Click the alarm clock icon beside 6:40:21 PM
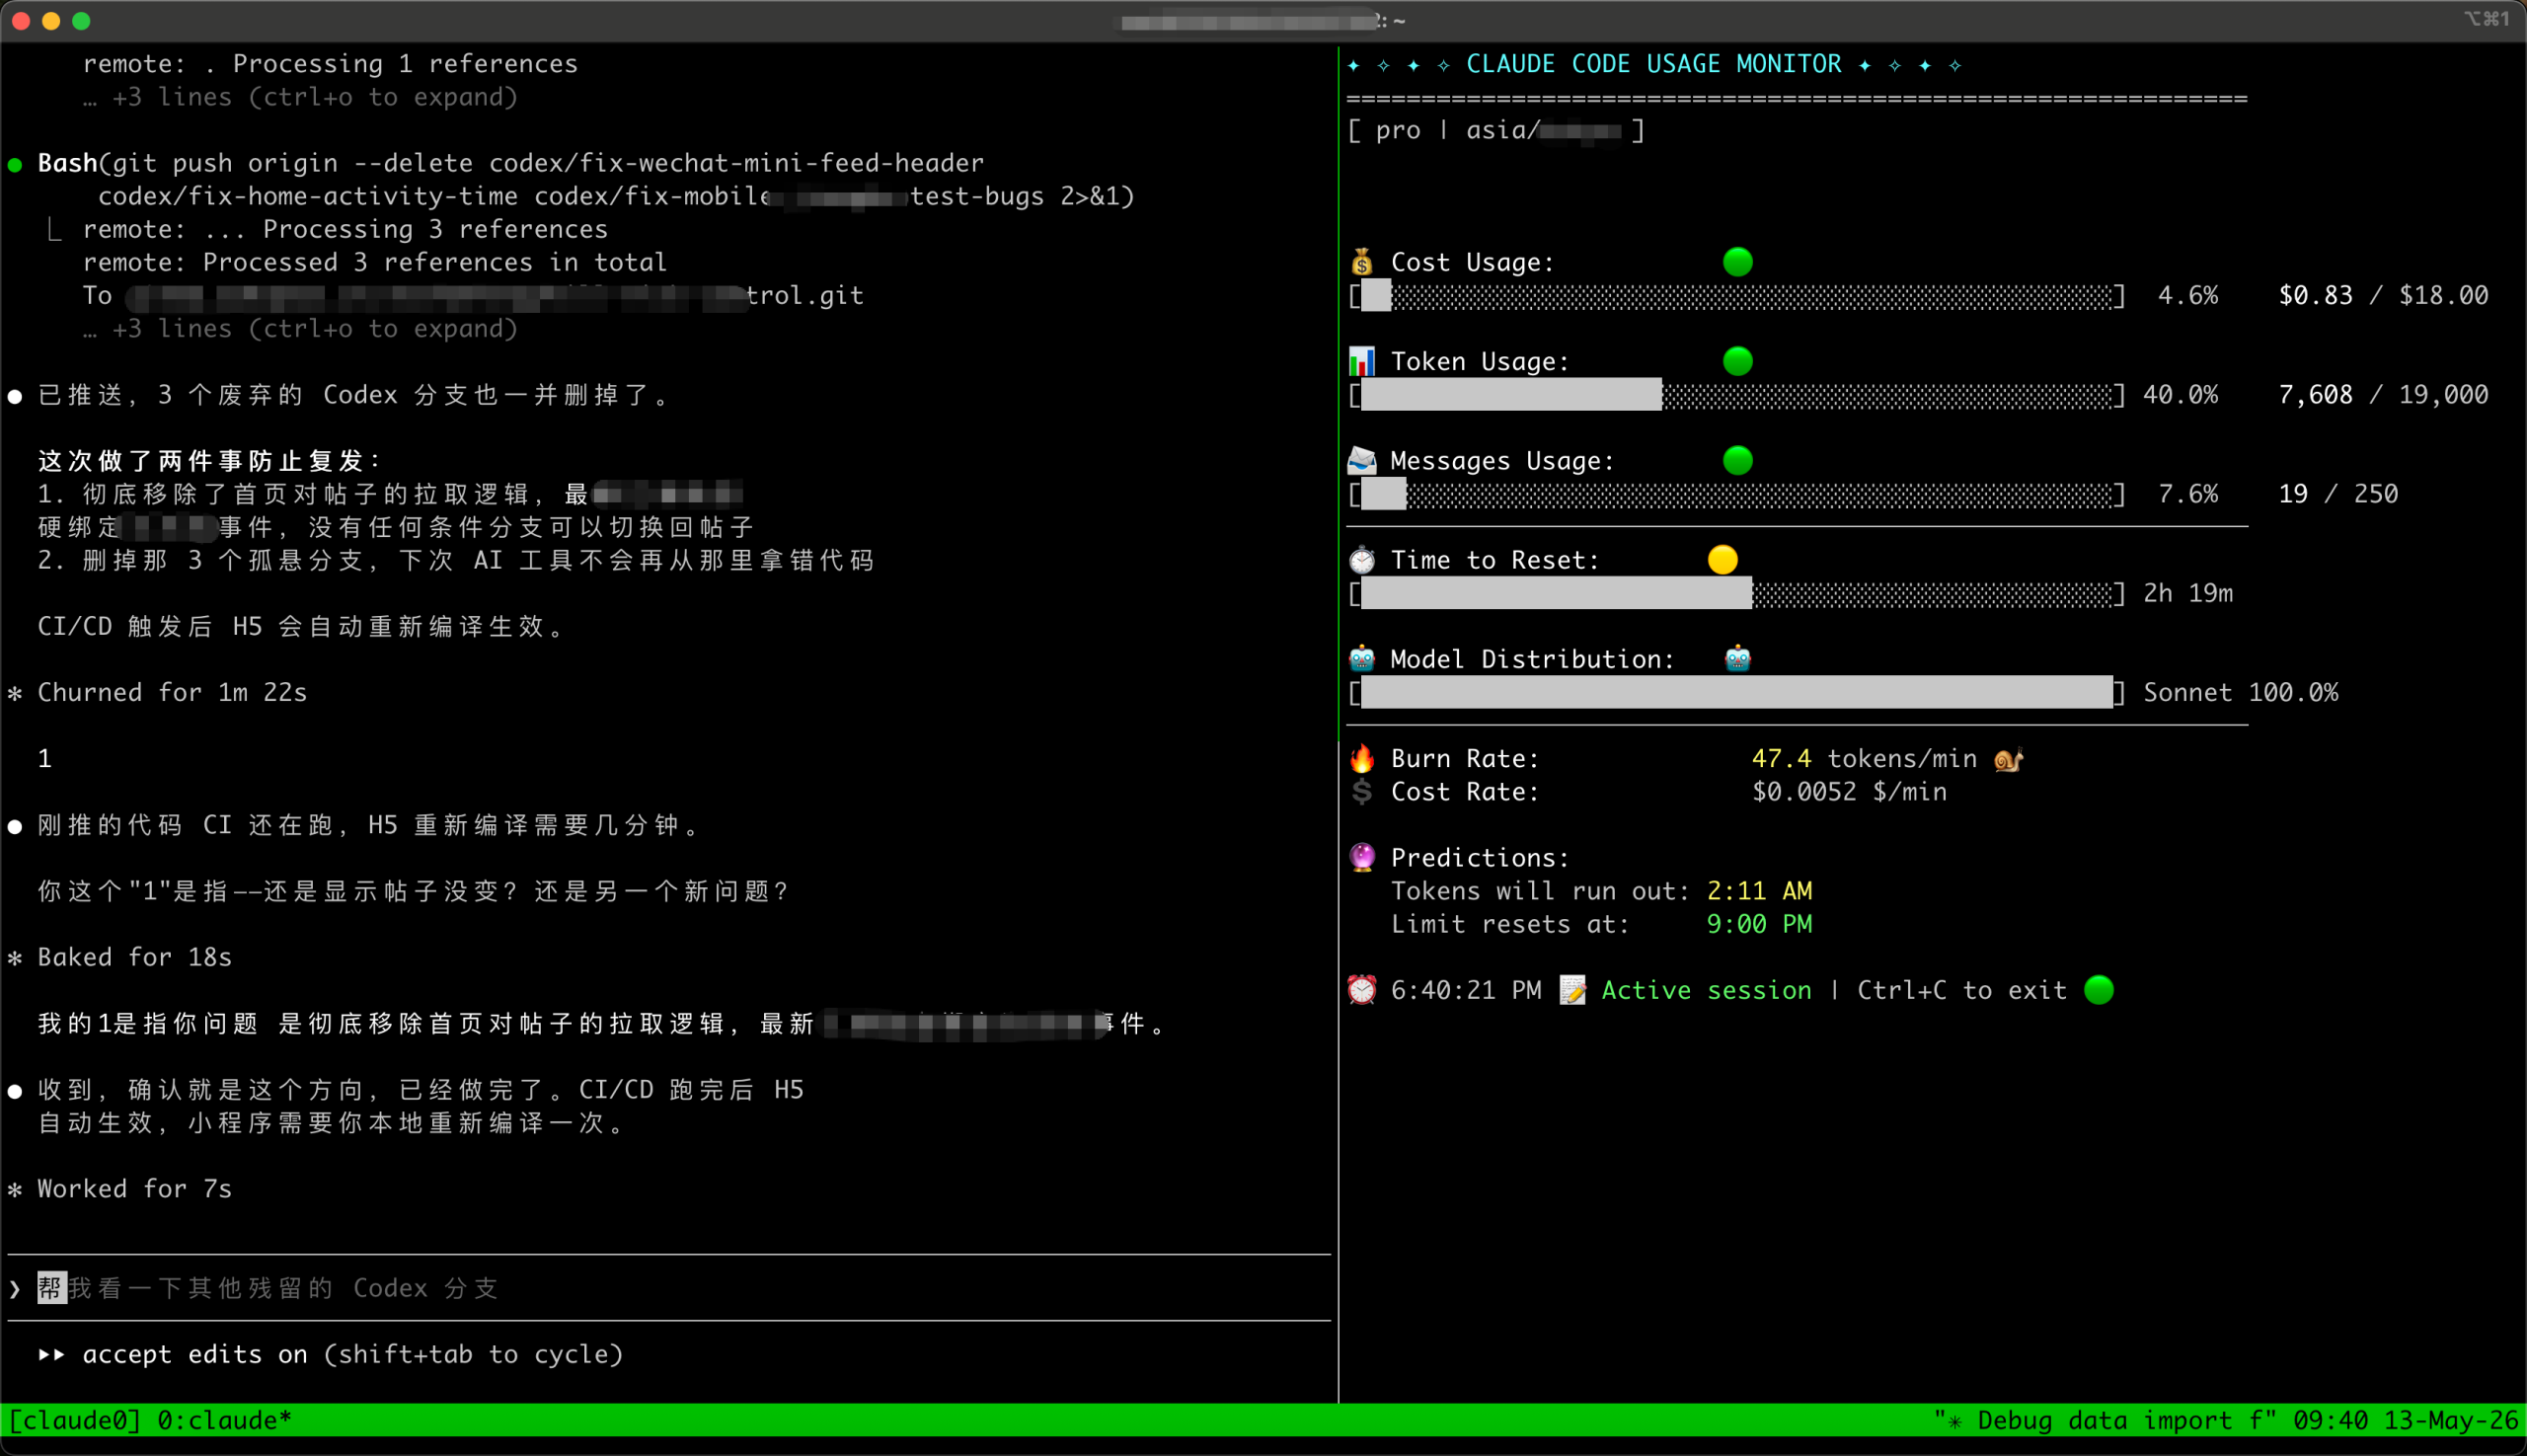 [1362, 990]
